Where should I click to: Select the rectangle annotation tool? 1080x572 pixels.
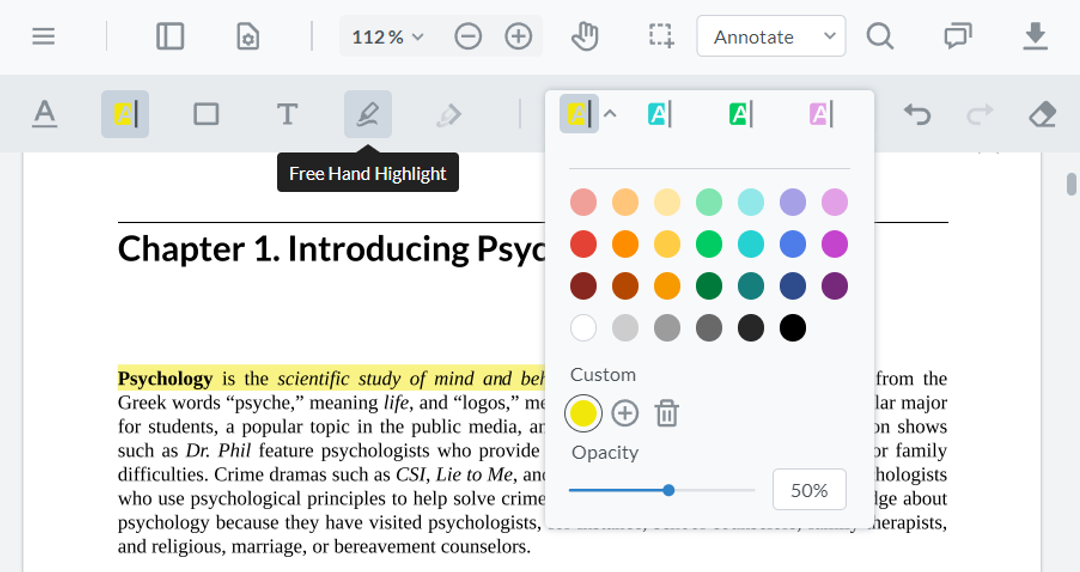206,114
